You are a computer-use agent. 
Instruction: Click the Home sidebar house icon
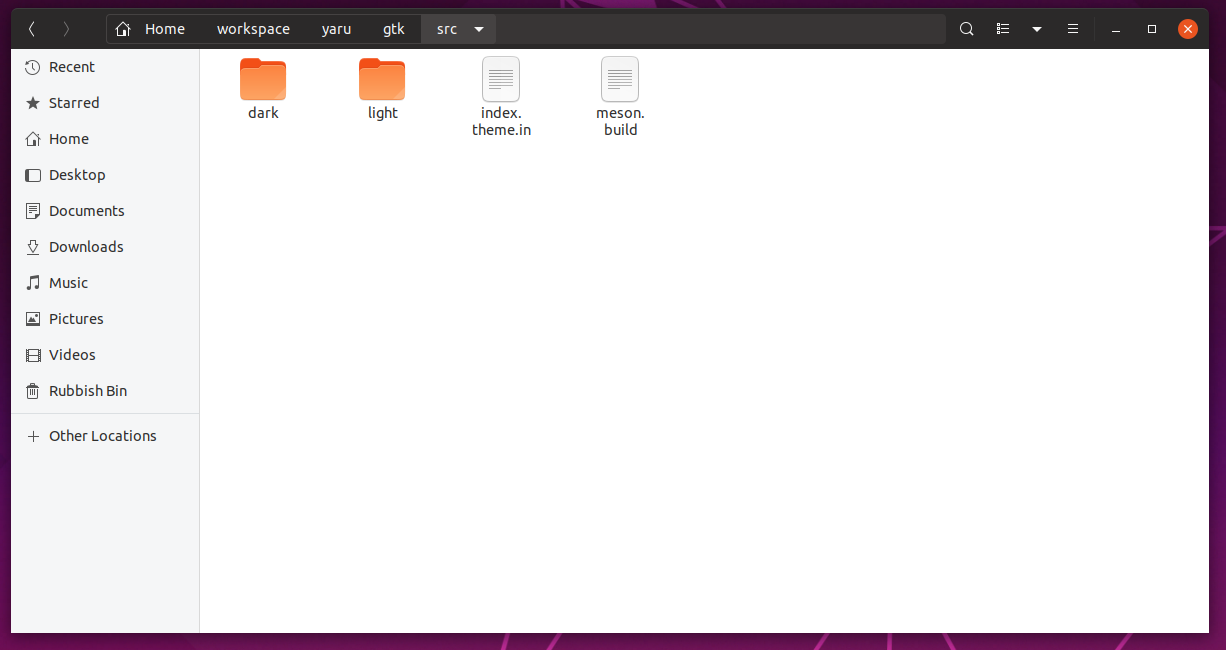coord(33,139)
